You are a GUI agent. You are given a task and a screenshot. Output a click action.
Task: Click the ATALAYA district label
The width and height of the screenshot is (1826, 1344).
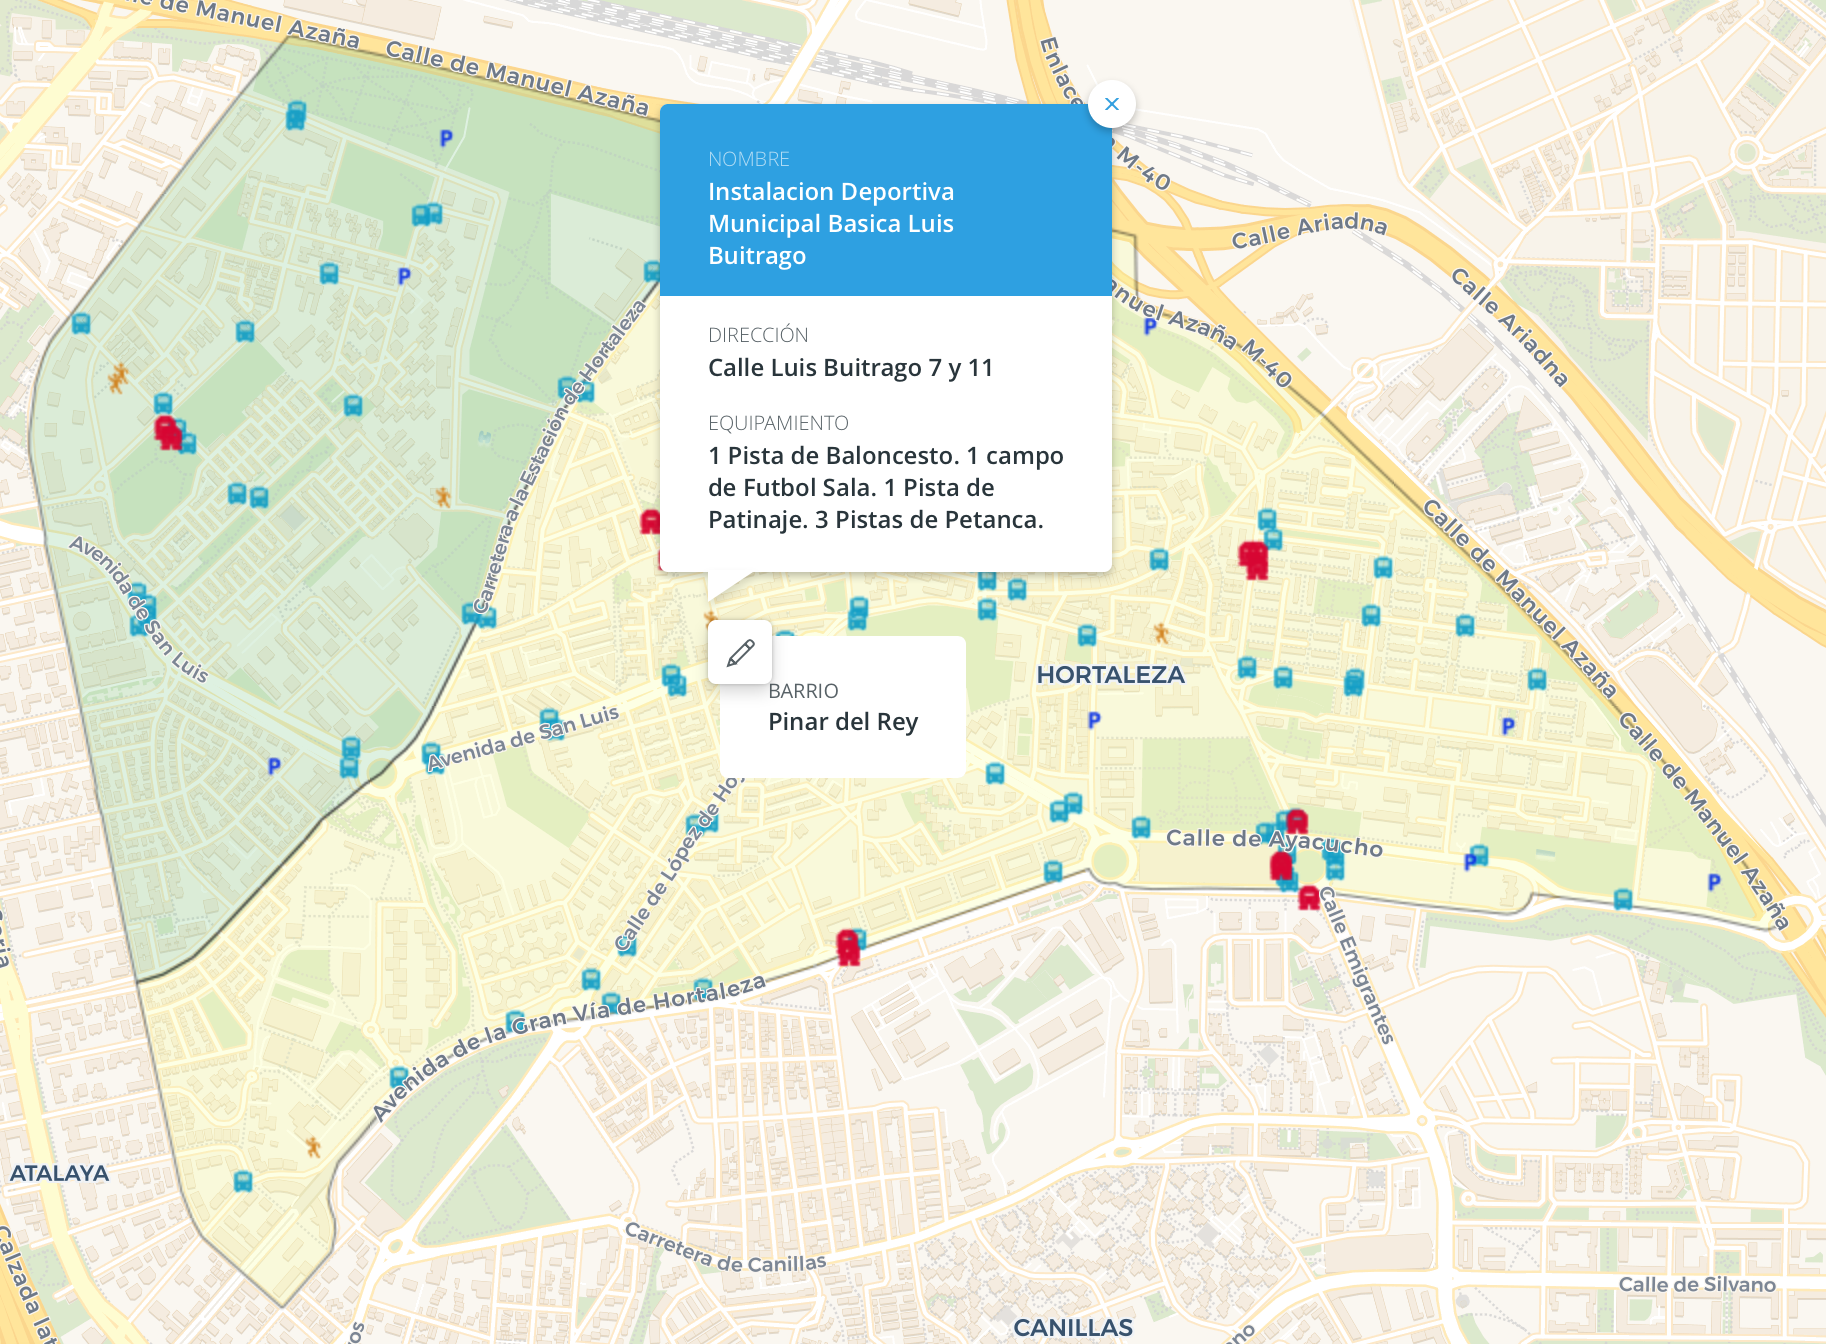pos(59,1173)
